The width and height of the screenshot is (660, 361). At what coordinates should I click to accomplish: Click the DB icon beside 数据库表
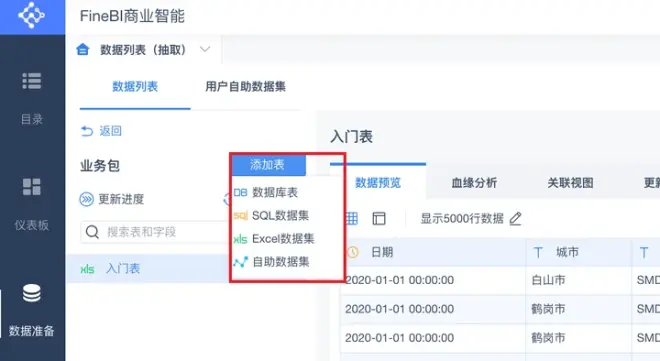click(x=240, y=193)
